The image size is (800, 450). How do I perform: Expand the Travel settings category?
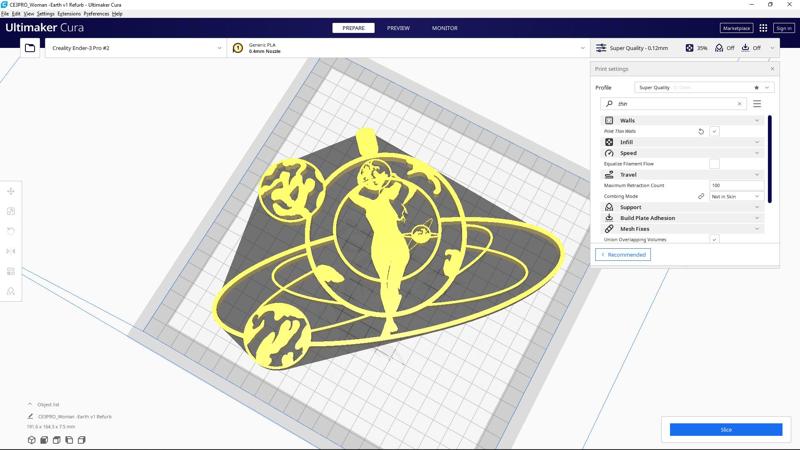[682, 174]
